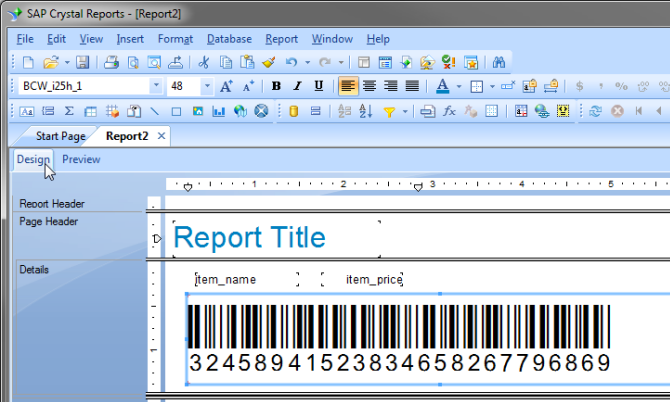Screen dimensions: 670x402
Task: Toggle the lock size and position icon
Action: point(551,86)
